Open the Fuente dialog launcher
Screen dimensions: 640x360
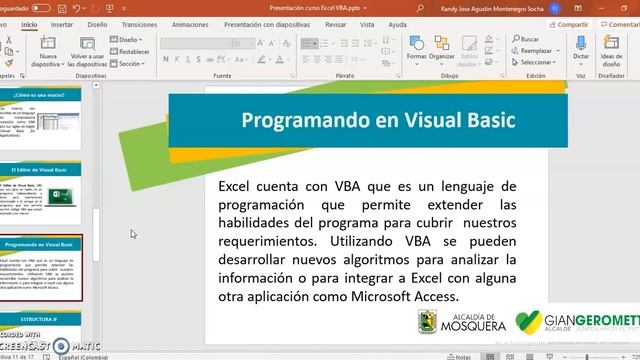coord(293,76)
